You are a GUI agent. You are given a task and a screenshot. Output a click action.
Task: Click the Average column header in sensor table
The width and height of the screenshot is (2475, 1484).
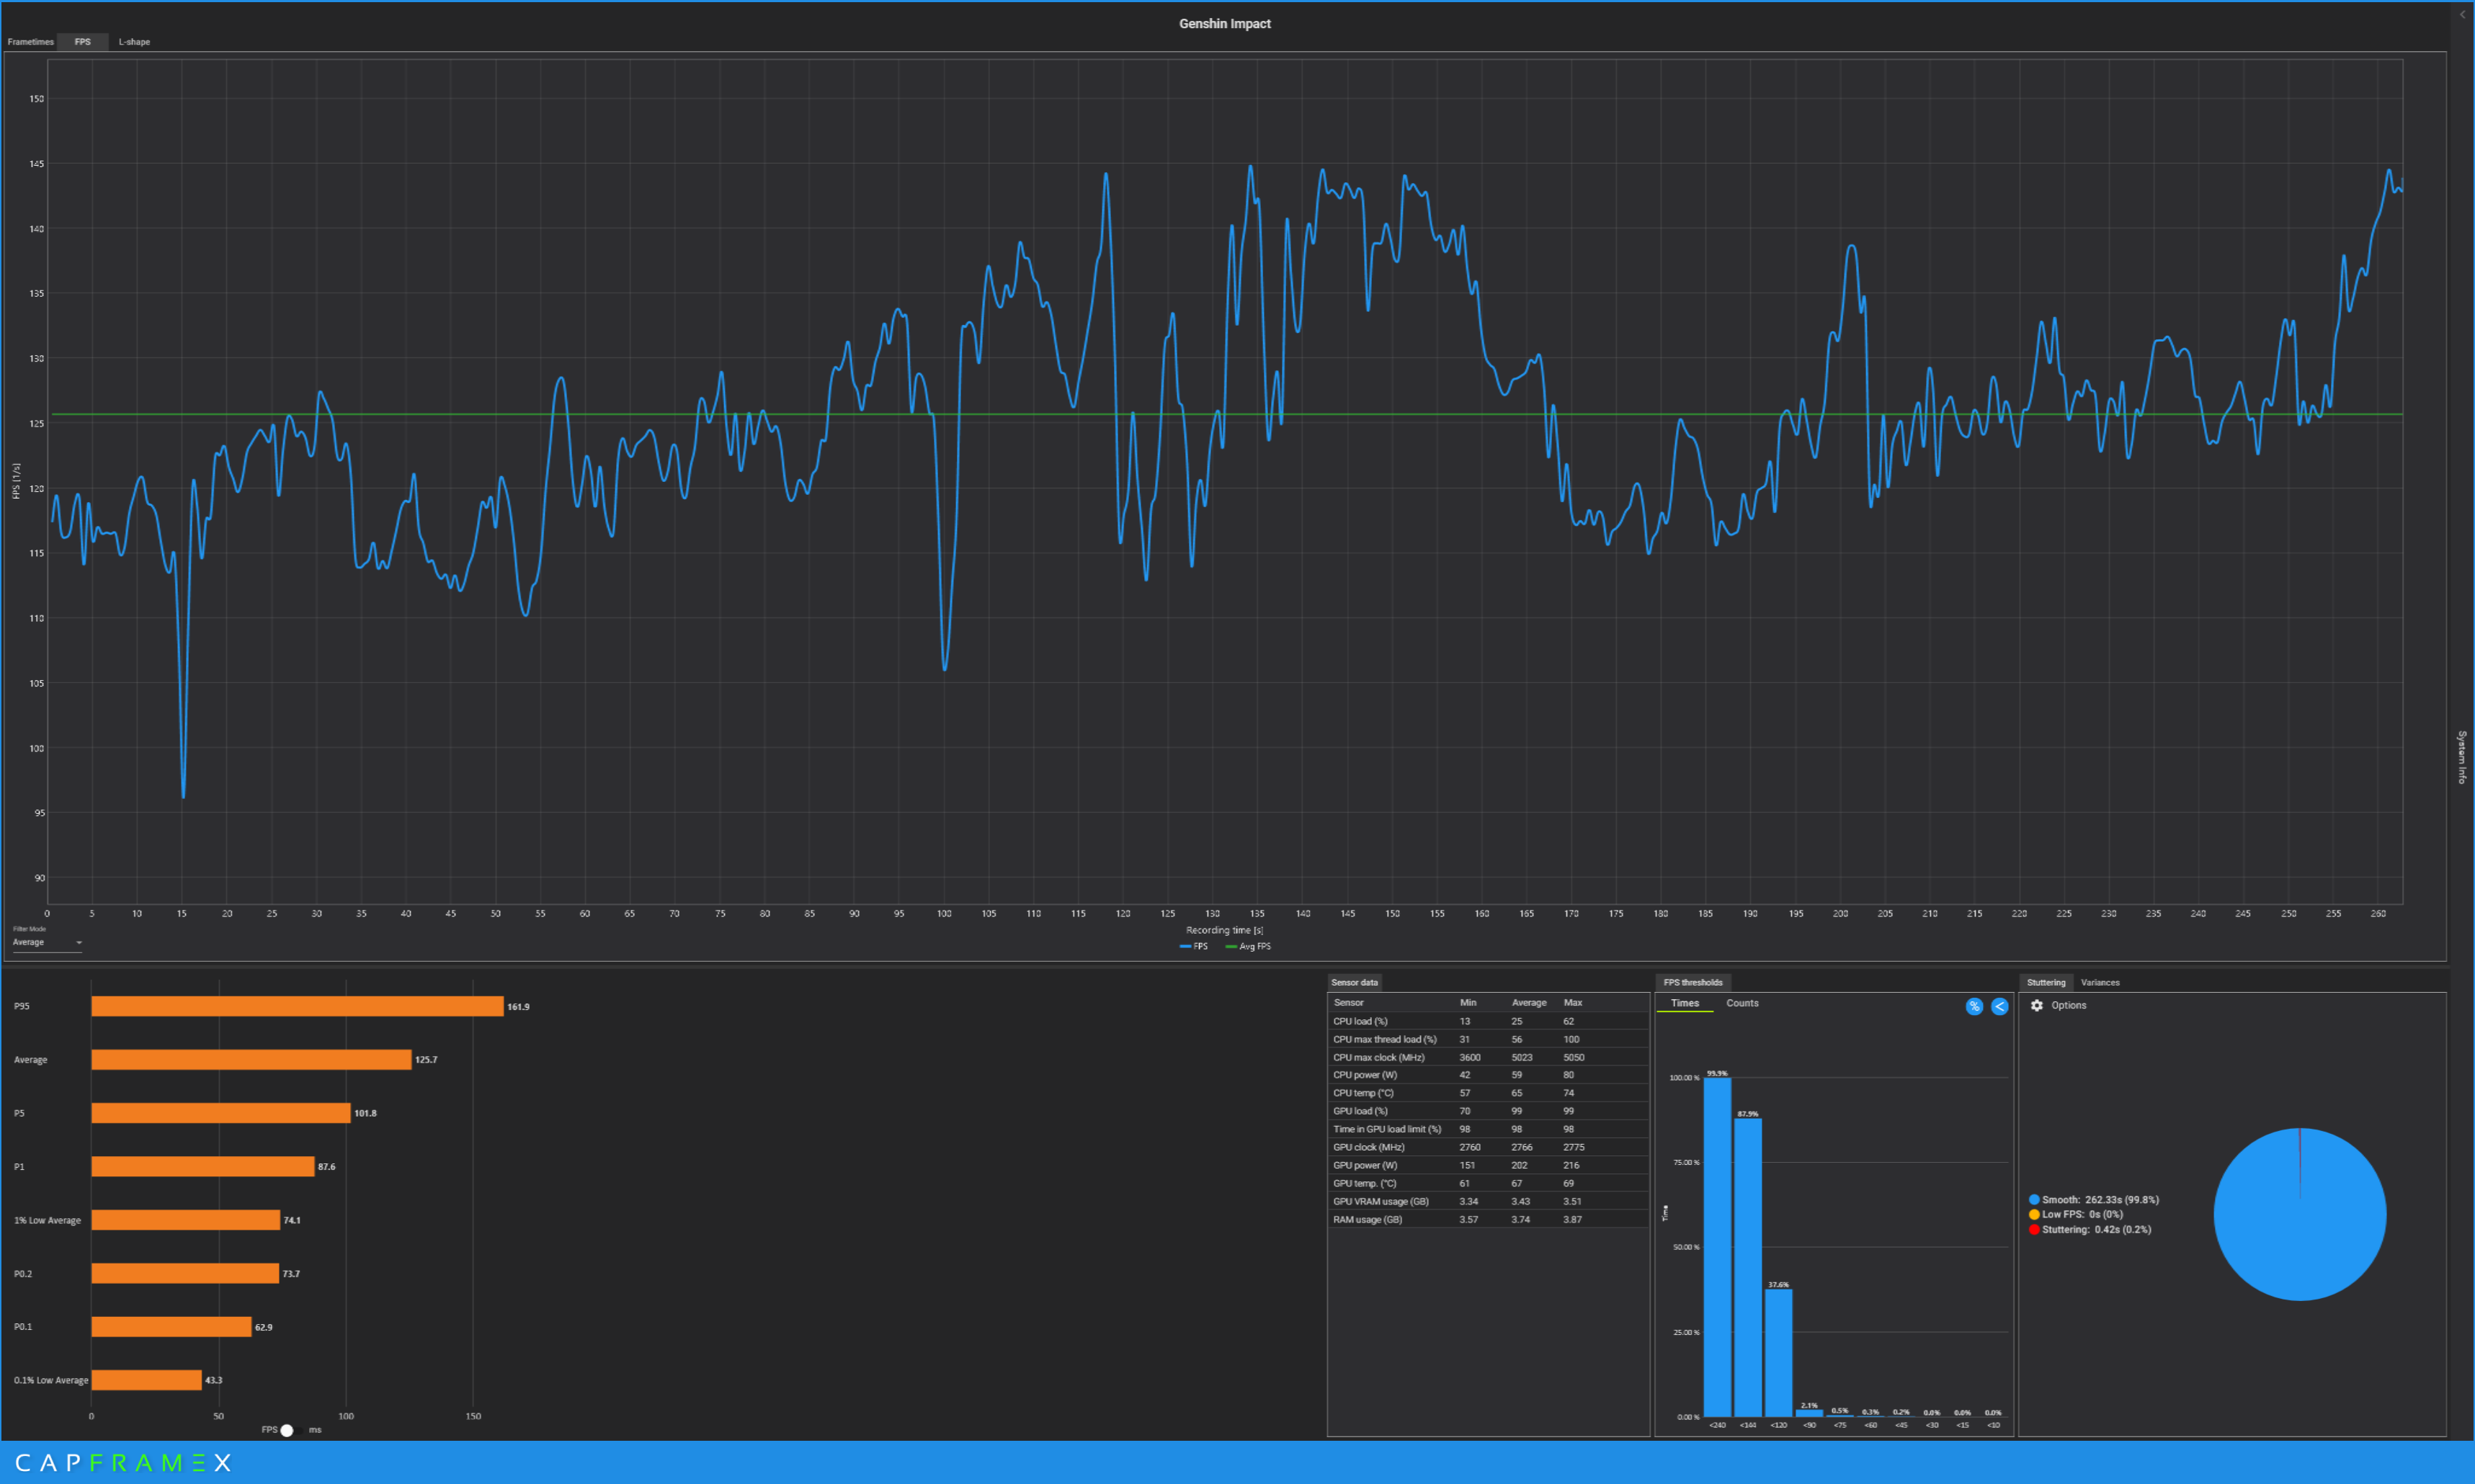[1529, 1002]
